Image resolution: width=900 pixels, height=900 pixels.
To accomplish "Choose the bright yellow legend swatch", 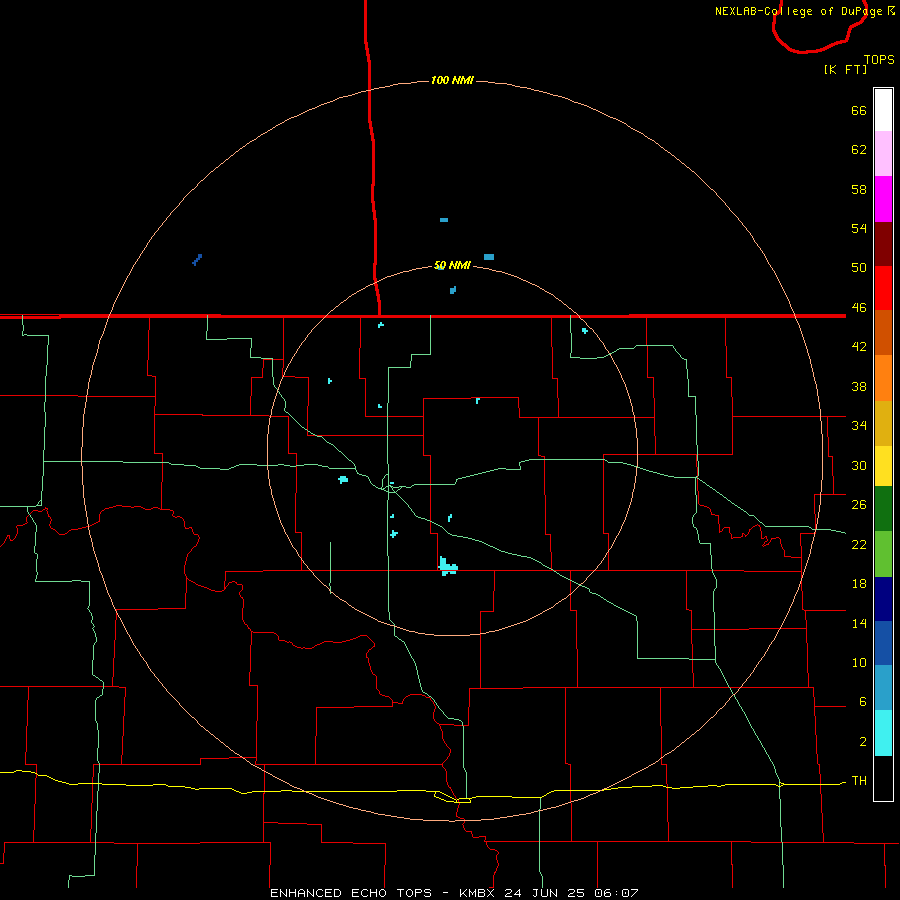I will (883, 465).
